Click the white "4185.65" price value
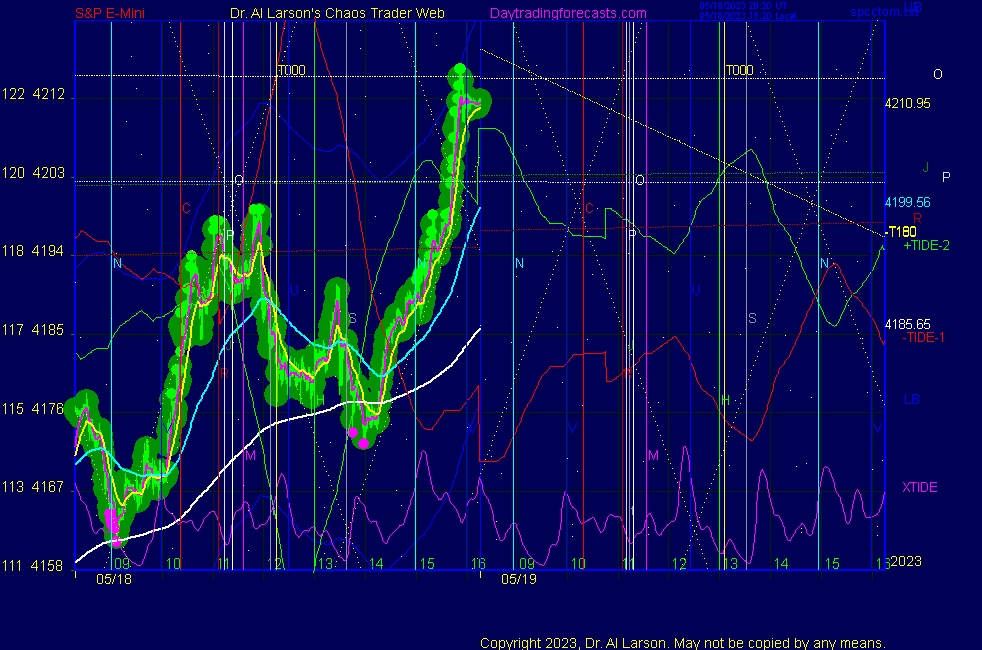Image resolution: width=982 pixels, height=650 pixels. coord(907,324)
